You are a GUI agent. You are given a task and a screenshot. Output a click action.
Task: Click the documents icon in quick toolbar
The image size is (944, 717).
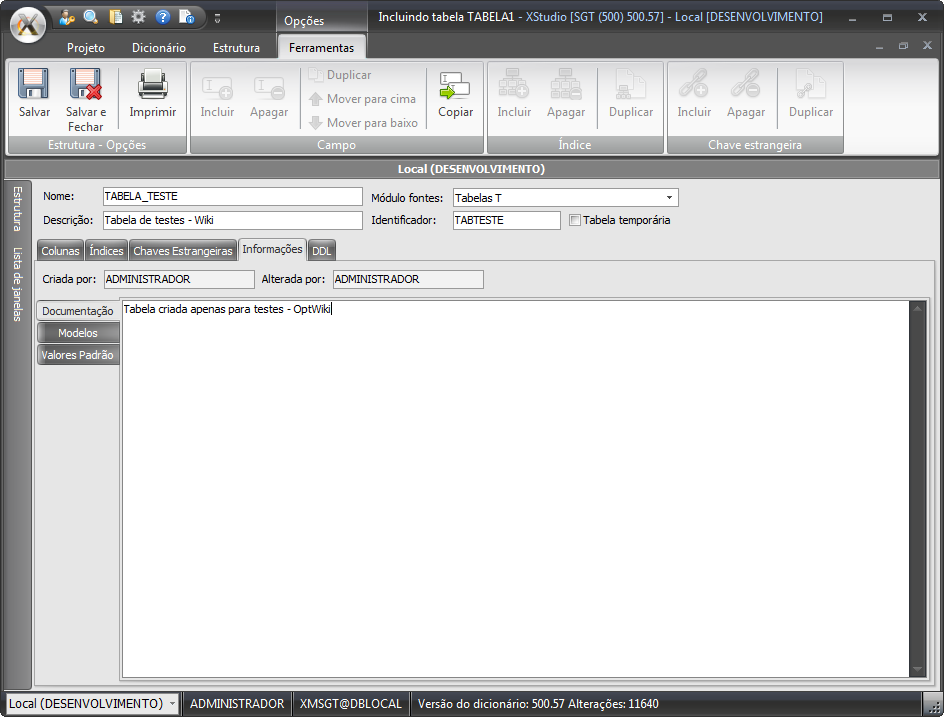point(115,17)
